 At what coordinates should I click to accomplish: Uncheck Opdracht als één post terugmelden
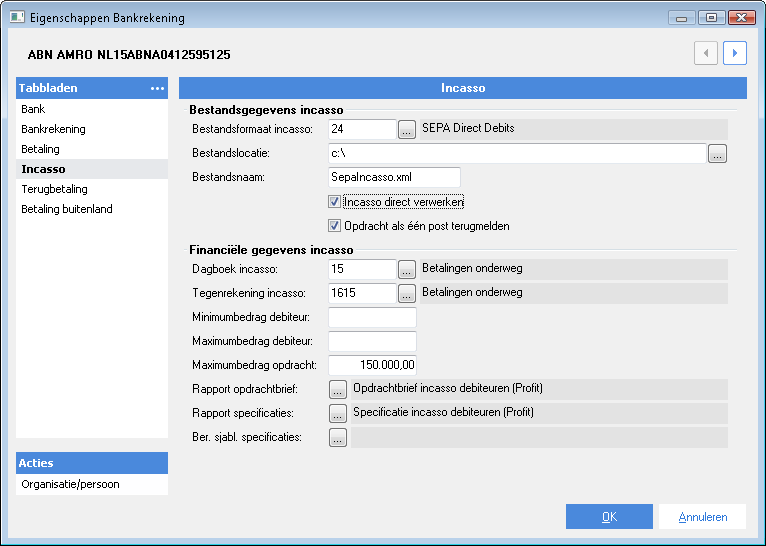coord(334,226)
